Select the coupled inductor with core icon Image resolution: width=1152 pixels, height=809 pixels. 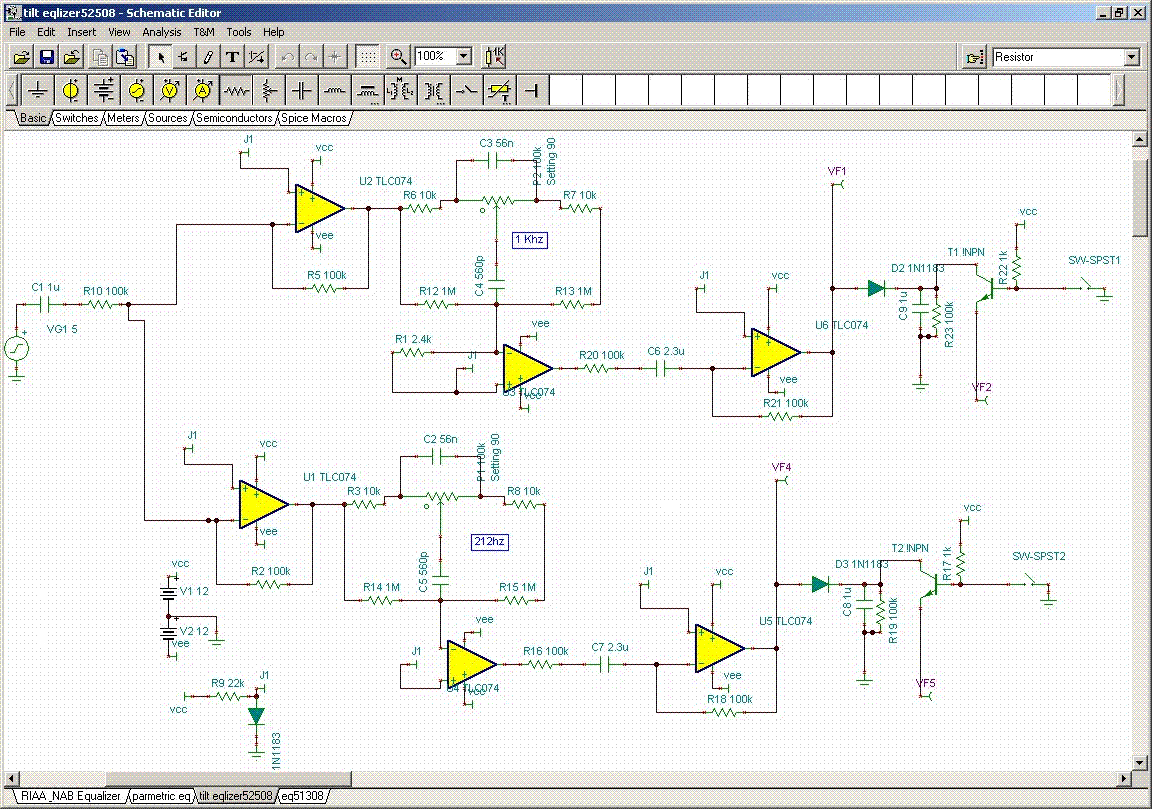(x=368, y=90)
